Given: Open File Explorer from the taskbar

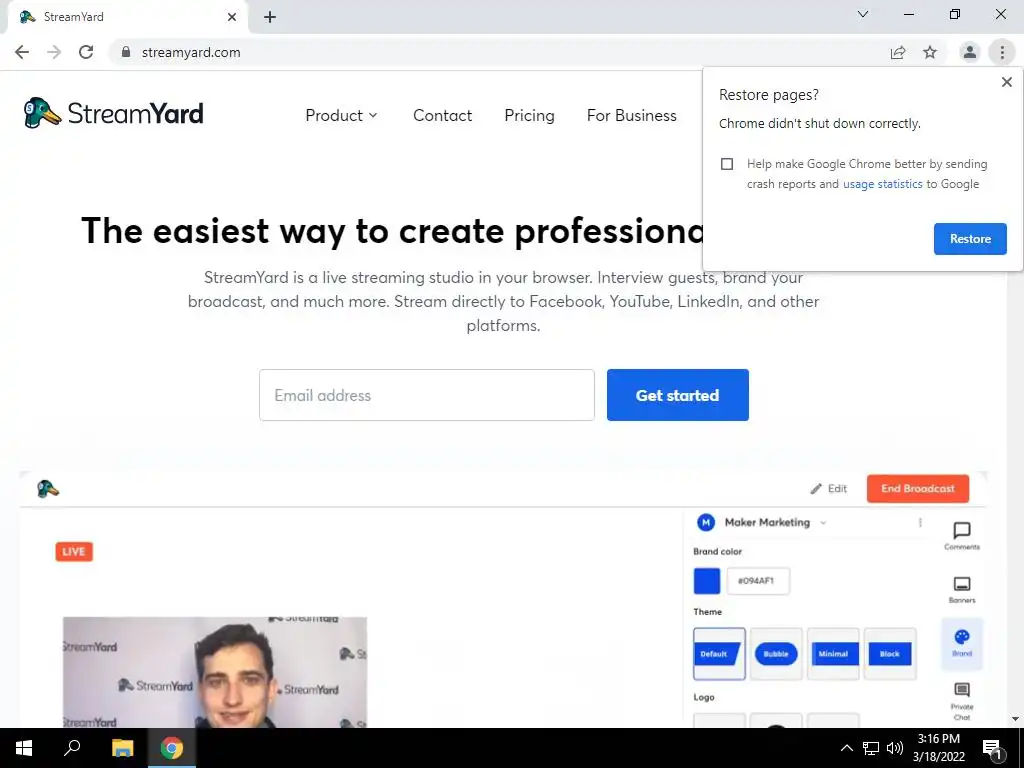Looking at the screenshot, I should [x=122, y=748].
